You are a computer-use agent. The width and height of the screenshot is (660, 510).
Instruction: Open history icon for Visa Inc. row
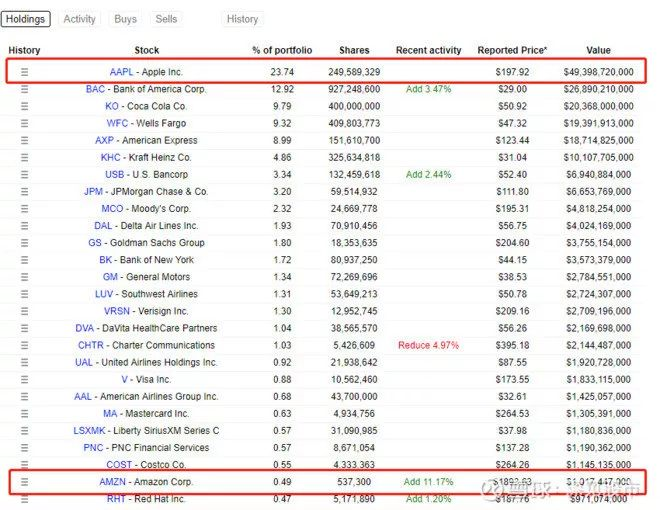tap(24, 380)
